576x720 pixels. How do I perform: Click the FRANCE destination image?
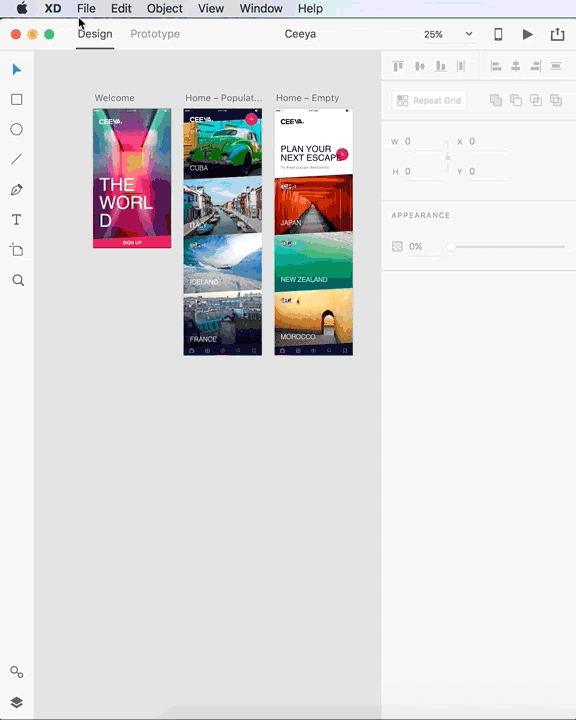click(223, 319)
